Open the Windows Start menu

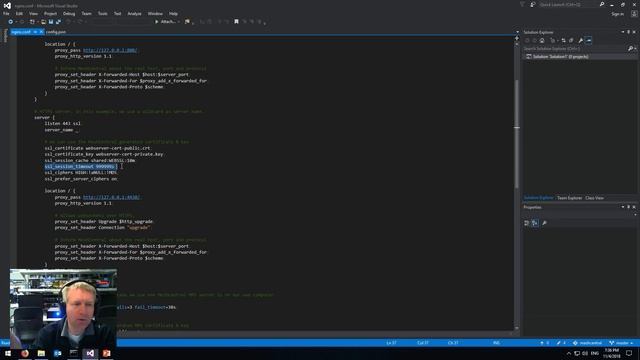click(x=8, y=353)
